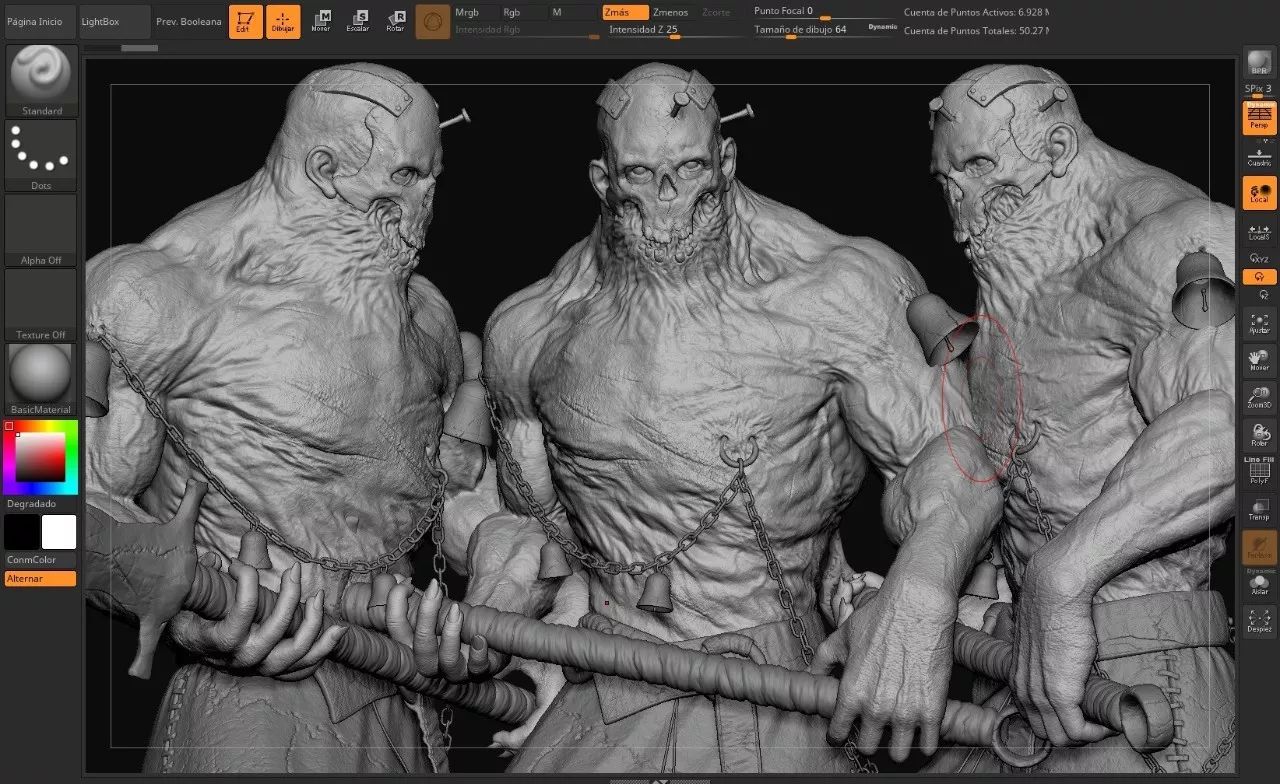Select the Escalar (Scale) tool
The height and width of the screenshot is (784, 1280).
point(358,21)
